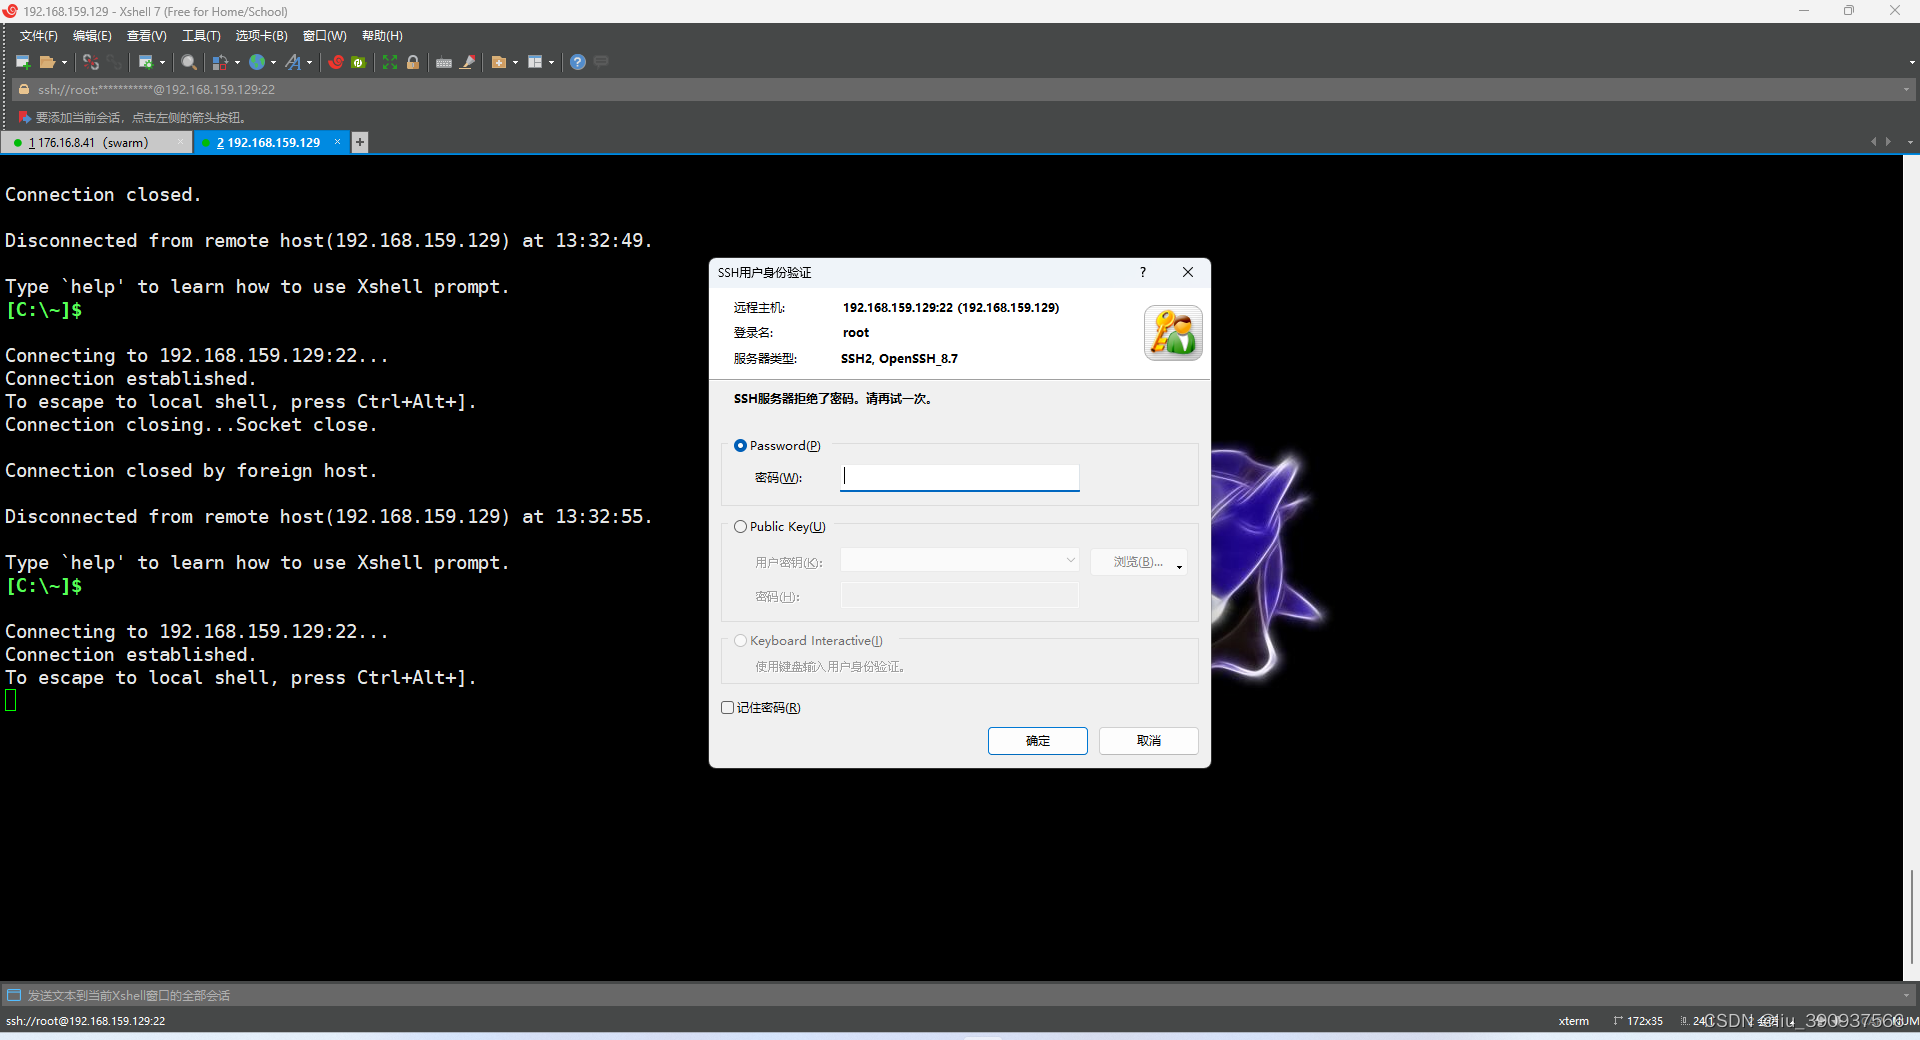
Task: Open the virtual keyboard icon
Action: (444, 62)
